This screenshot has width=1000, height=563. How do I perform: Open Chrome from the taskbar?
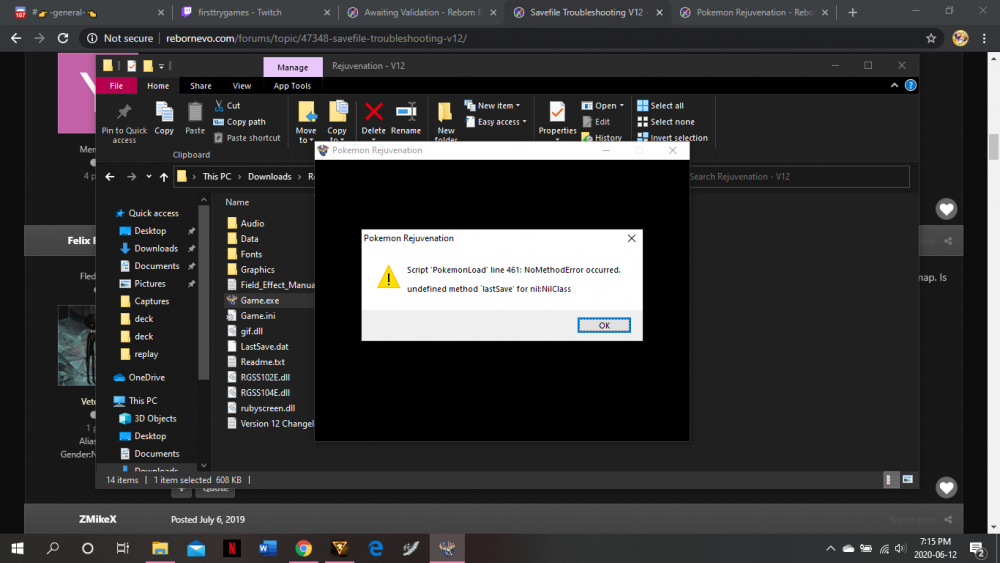(x=304, y=548)
